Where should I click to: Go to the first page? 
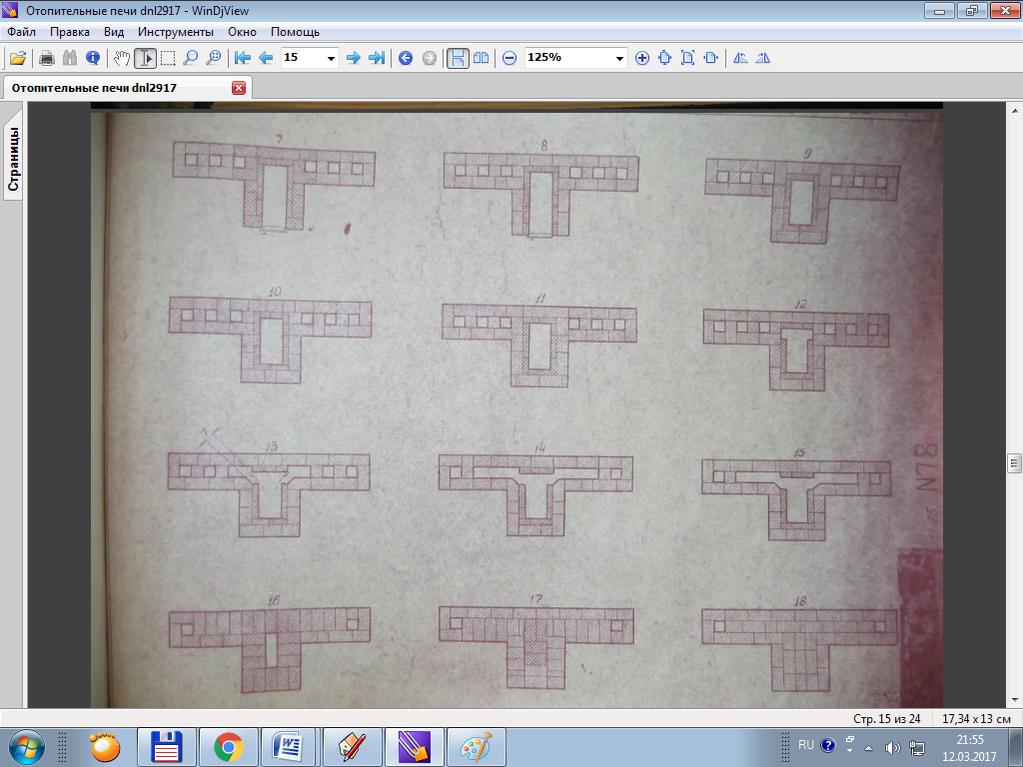tap(242, 58)
